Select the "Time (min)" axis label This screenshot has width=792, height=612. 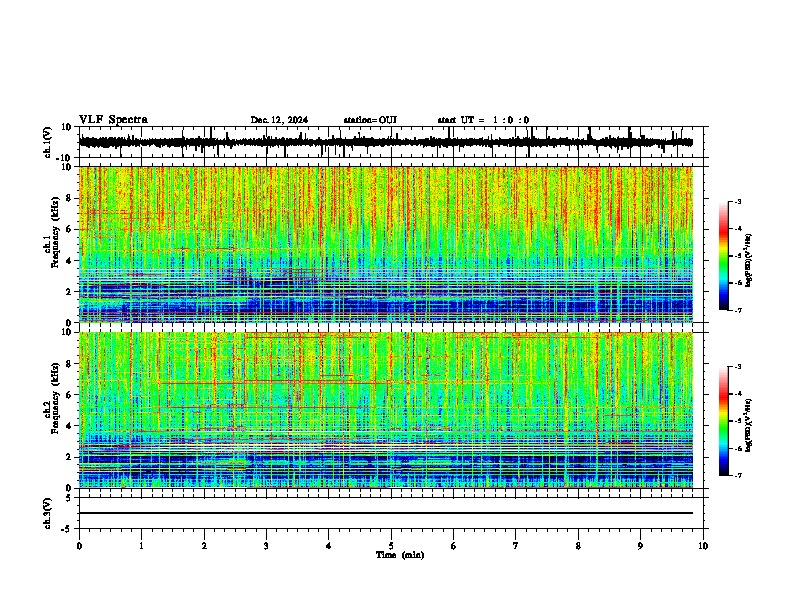[400, 555]
